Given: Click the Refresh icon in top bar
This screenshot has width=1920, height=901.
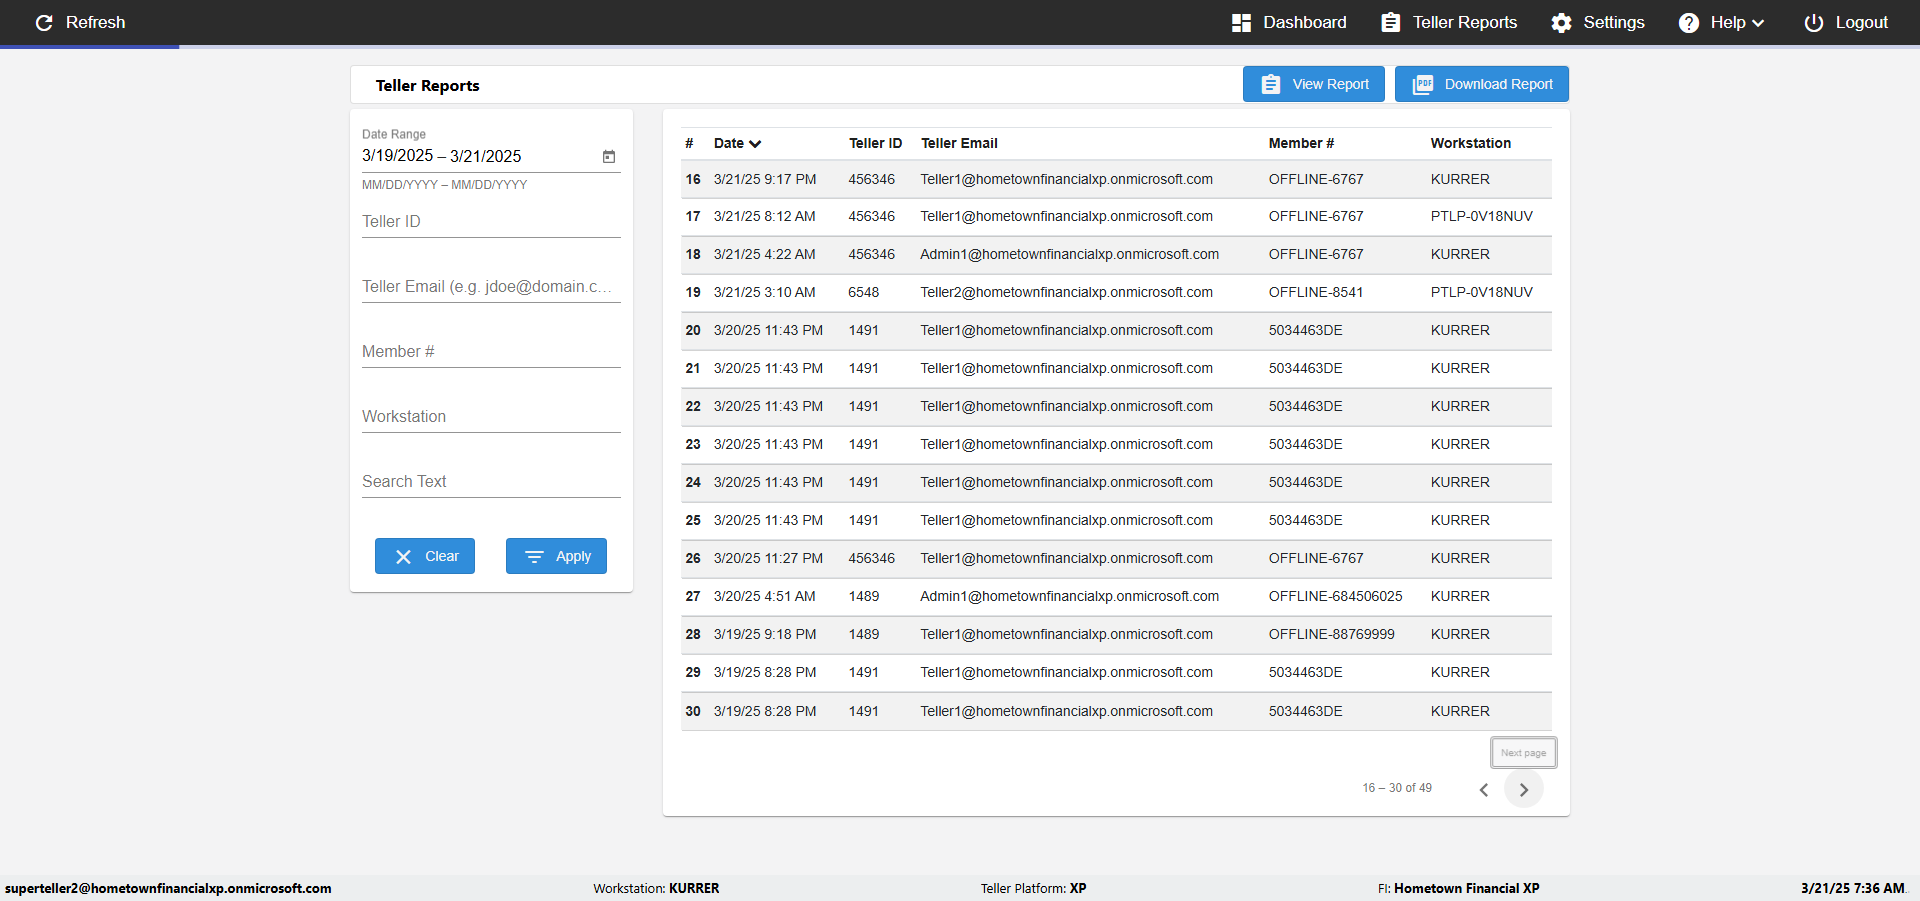Looking at the screenshot, I should point(44,23).
